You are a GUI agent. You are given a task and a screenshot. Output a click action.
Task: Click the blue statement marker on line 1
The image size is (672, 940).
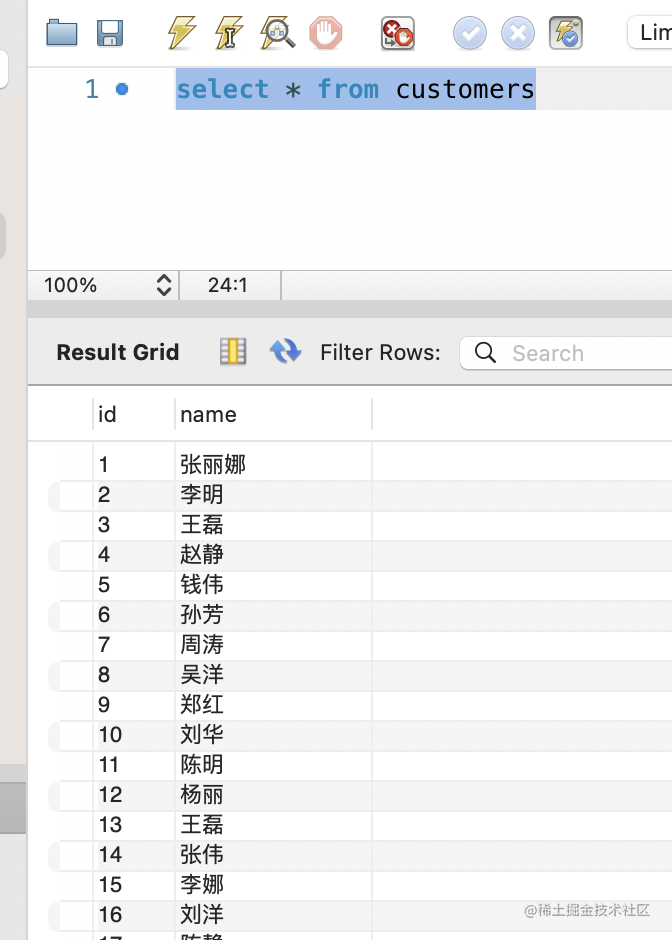[122, 89]
